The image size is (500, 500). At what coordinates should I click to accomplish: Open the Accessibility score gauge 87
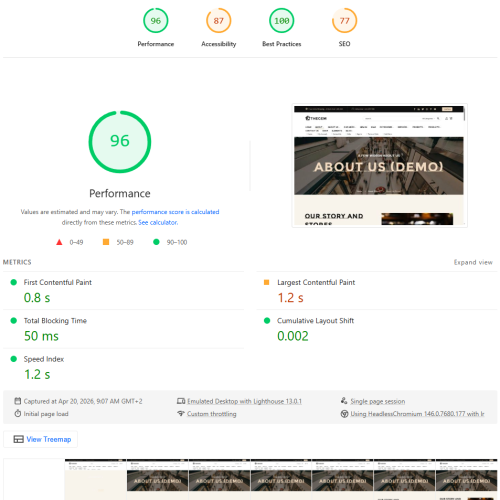pos(218,21)
